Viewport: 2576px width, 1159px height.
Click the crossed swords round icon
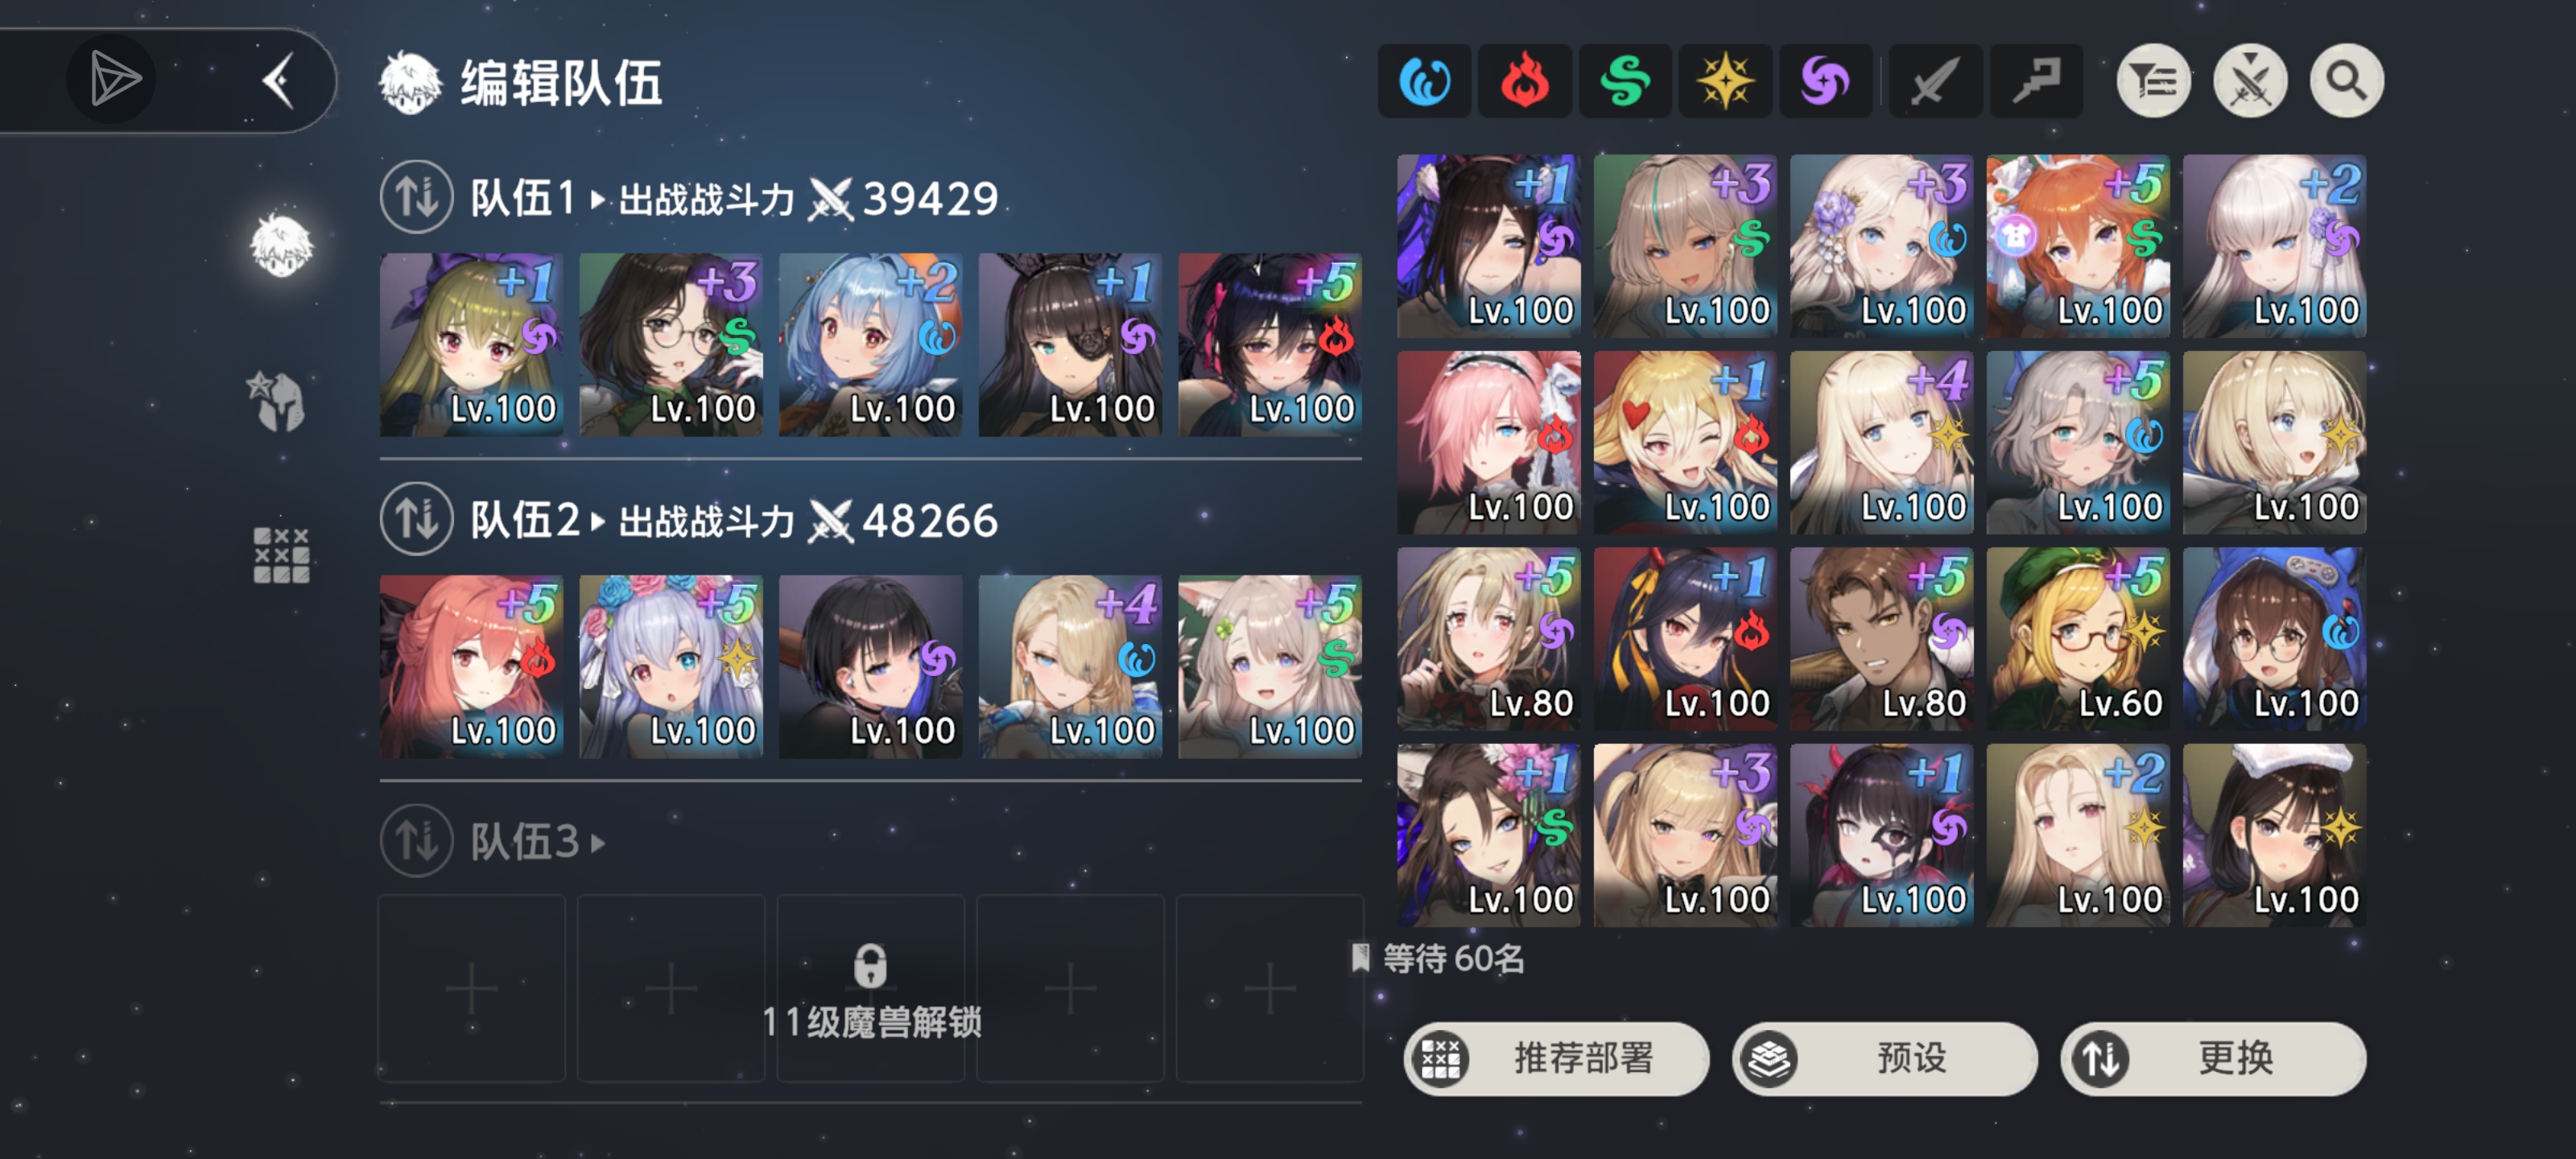[x=2250, y=80]
